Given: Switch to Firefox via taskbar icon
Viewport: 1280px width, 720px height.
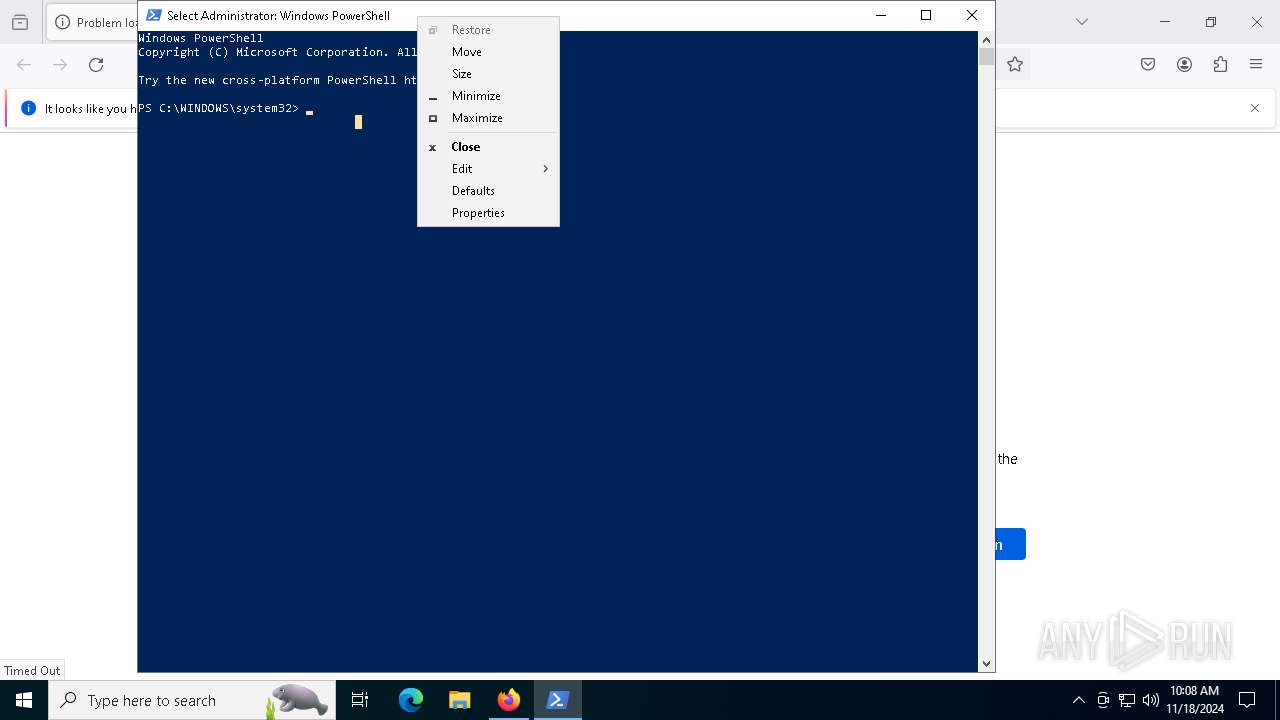Looking at the screenshot, I should [x=509, y=700].
